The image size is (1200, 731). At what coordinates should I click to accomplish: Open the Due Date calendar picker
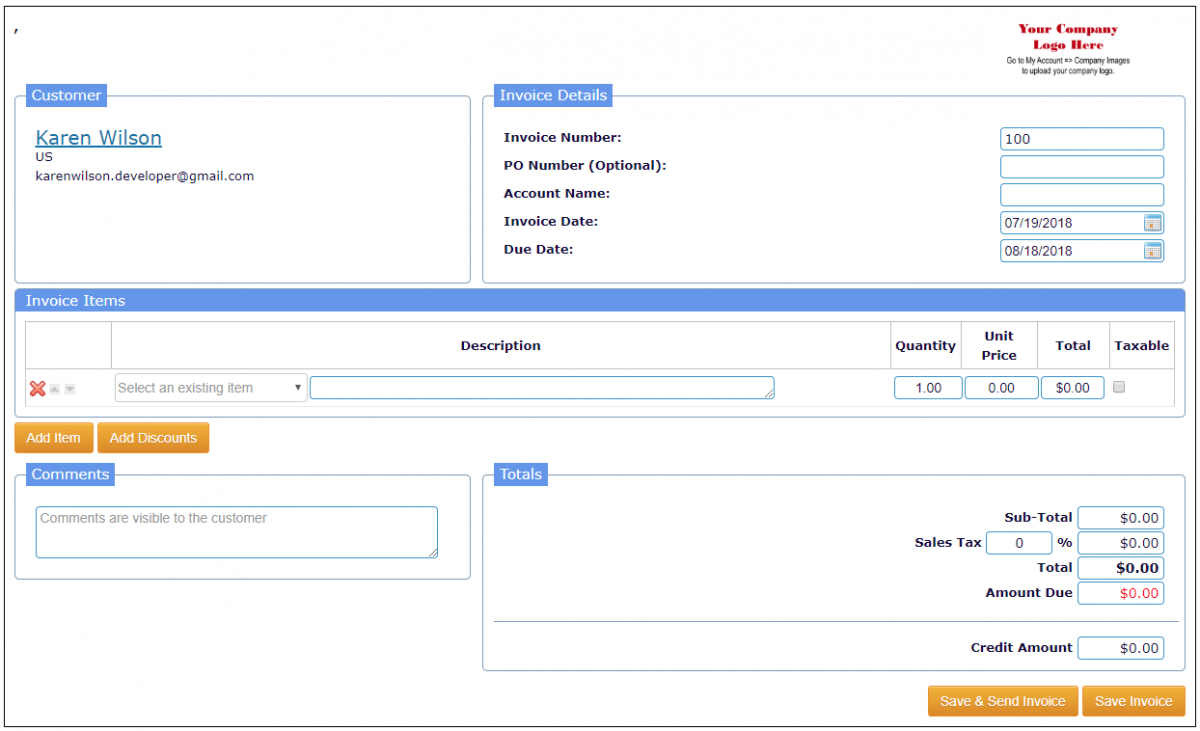1153,250
